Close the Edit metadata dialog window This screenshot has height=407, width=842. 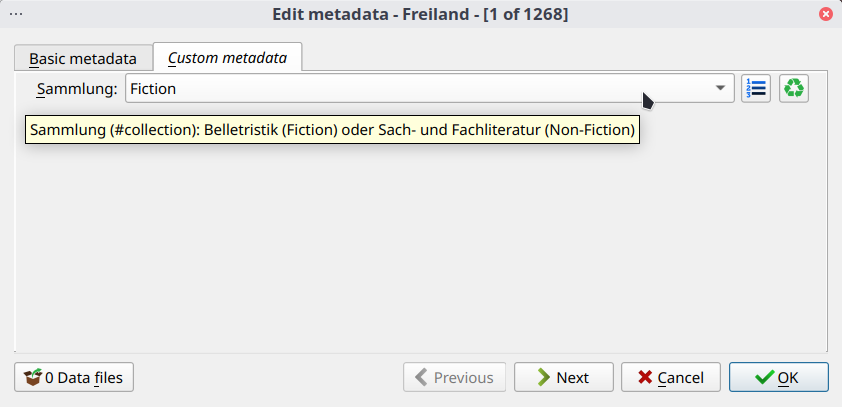coord(826,14)
